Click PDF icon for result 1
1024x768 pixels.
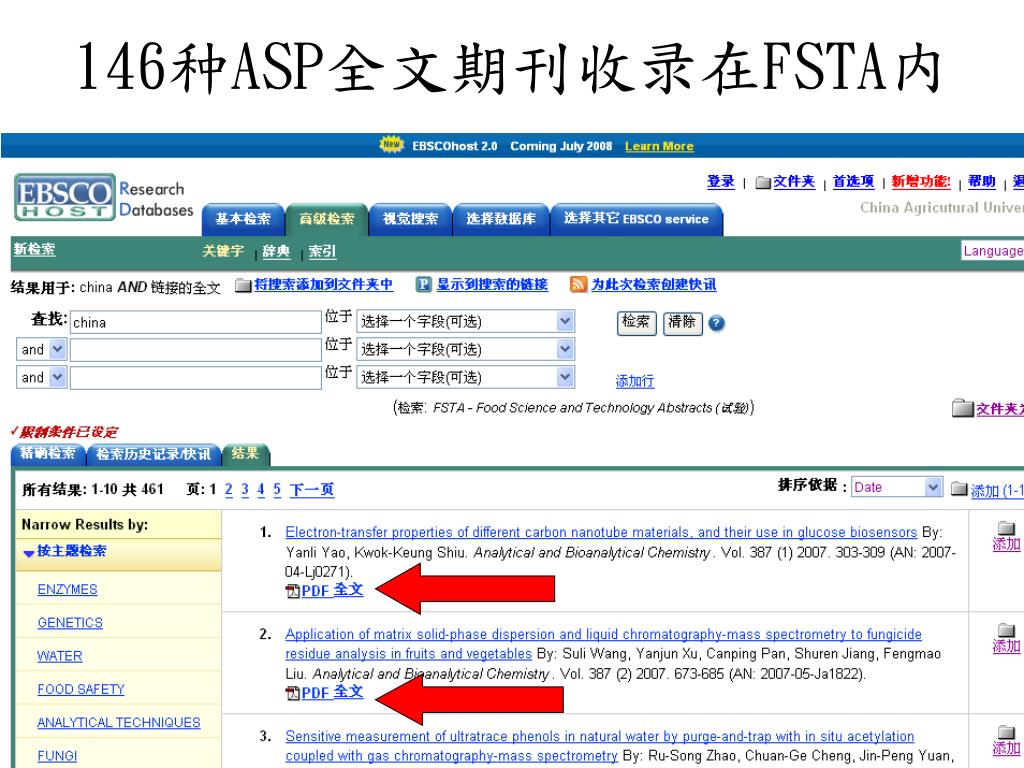293,591
